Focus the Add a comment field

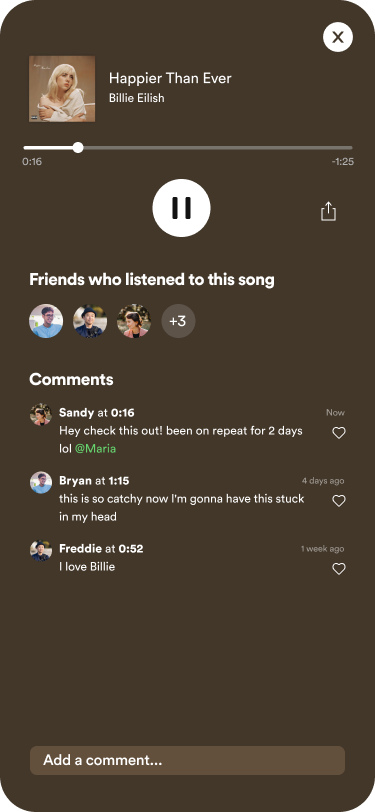(x=188, y=760)
